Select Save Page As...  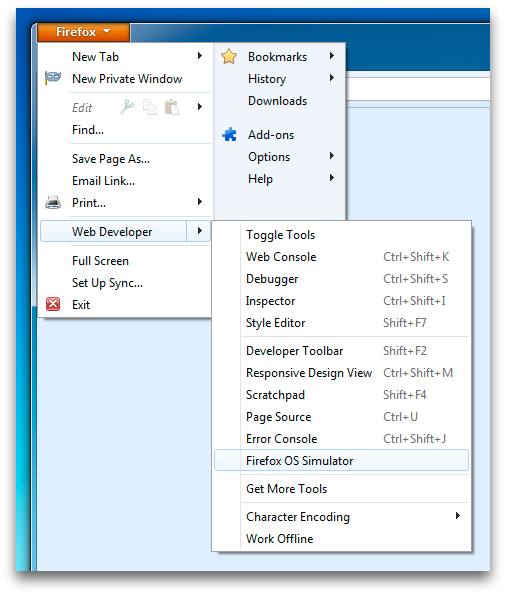click(125, 159)
